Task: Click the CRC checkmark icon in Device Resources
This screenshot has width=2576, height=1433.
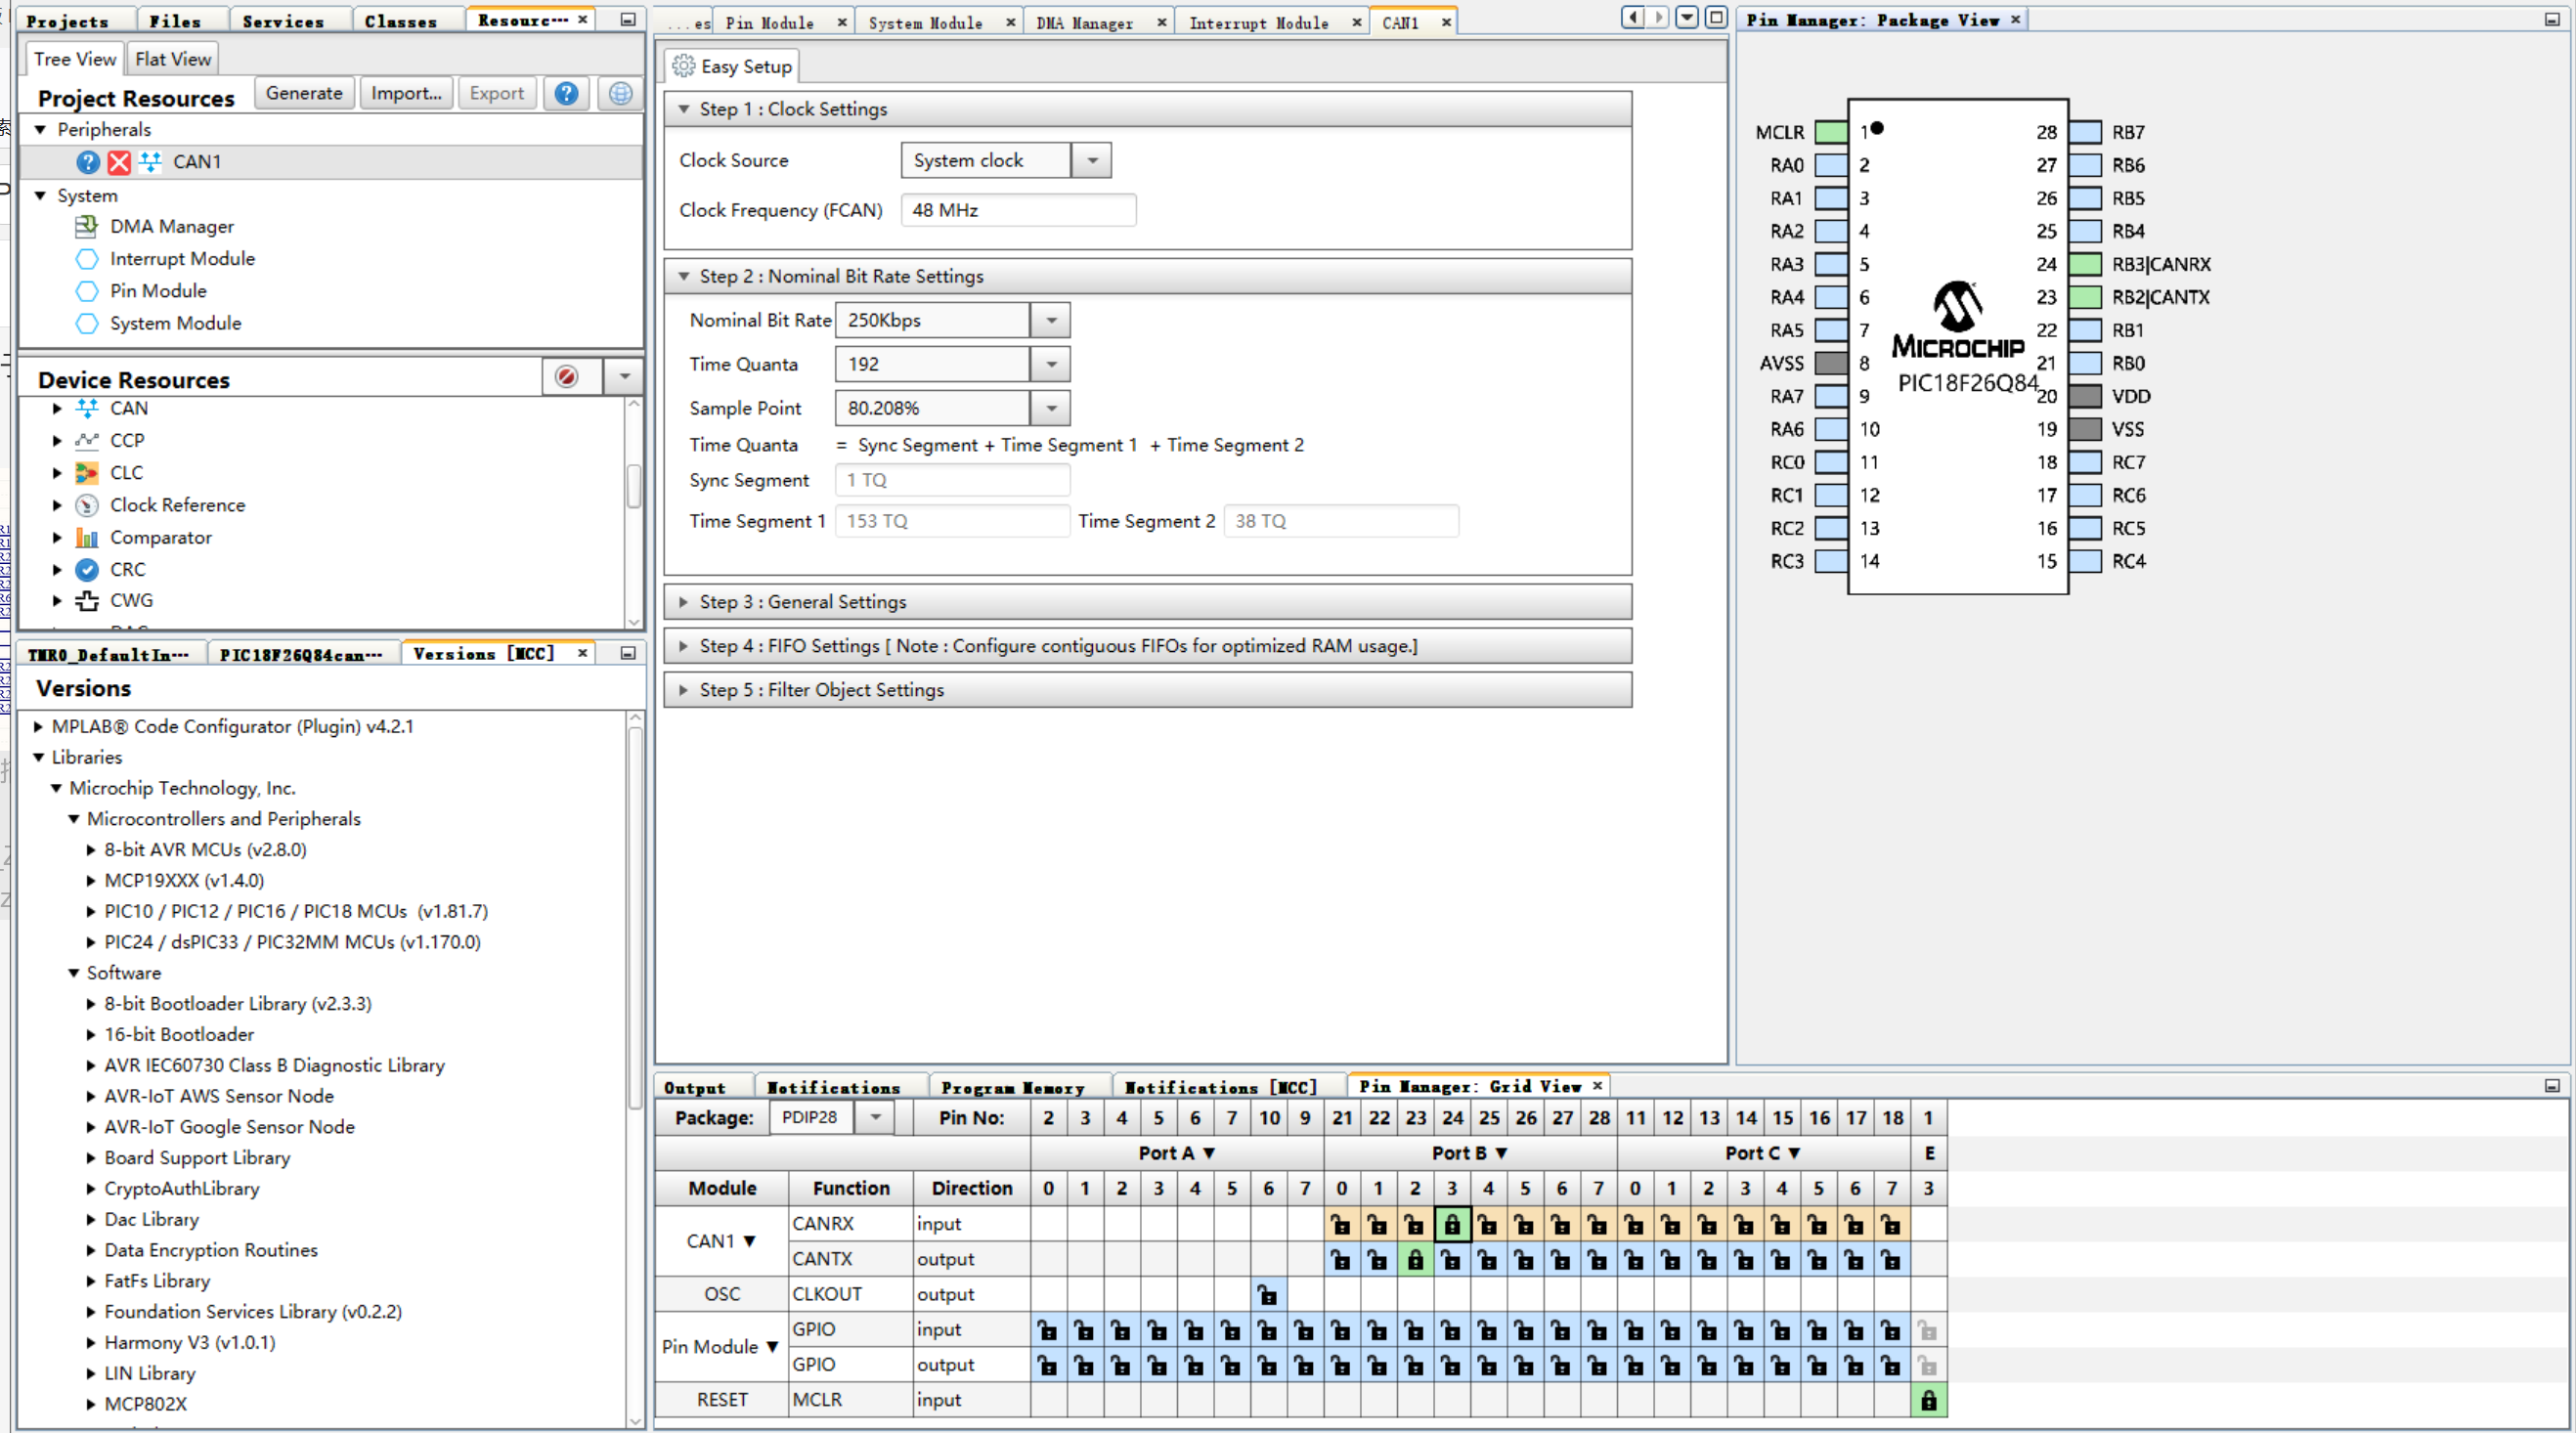Action: tap(87, 569)
